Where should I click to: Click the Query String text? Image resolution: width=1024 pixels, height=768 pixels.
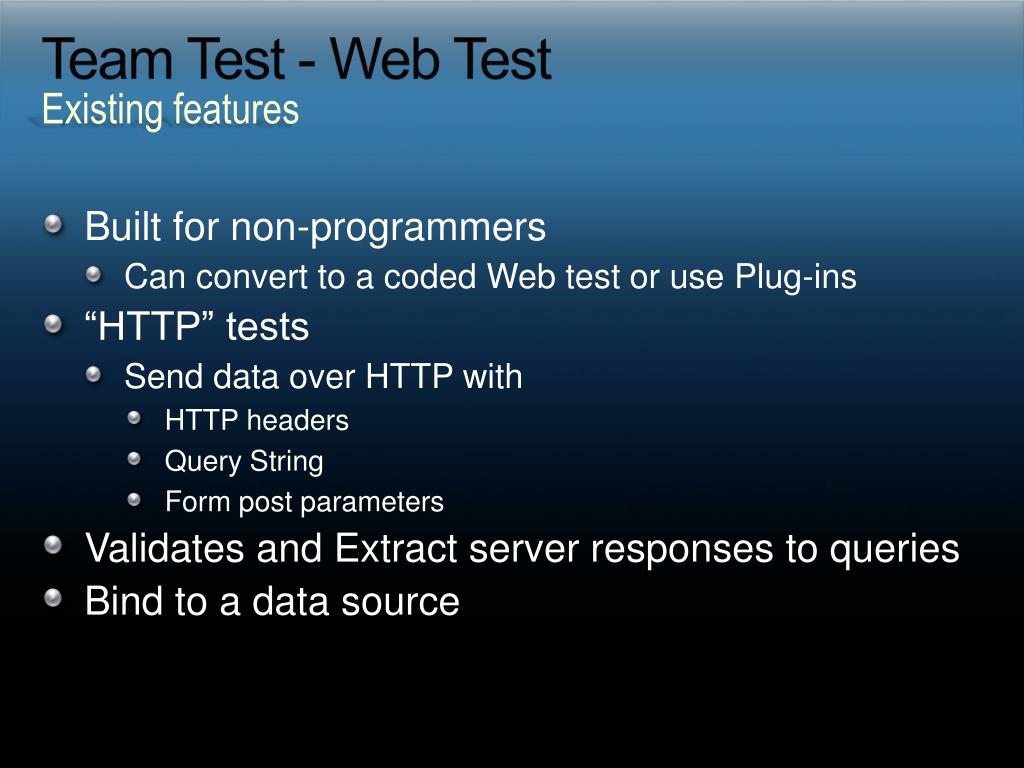tap(244, 462)
